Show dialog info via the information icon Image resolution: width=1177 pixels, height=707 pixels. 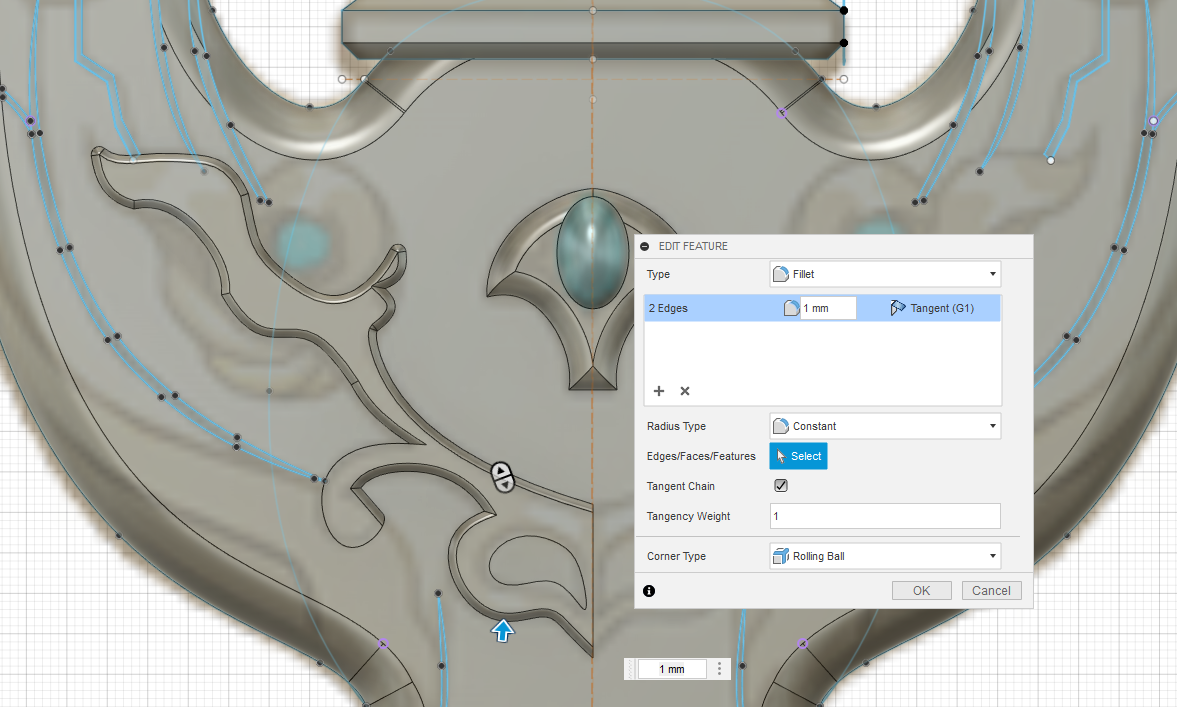(x=649, y=591)
